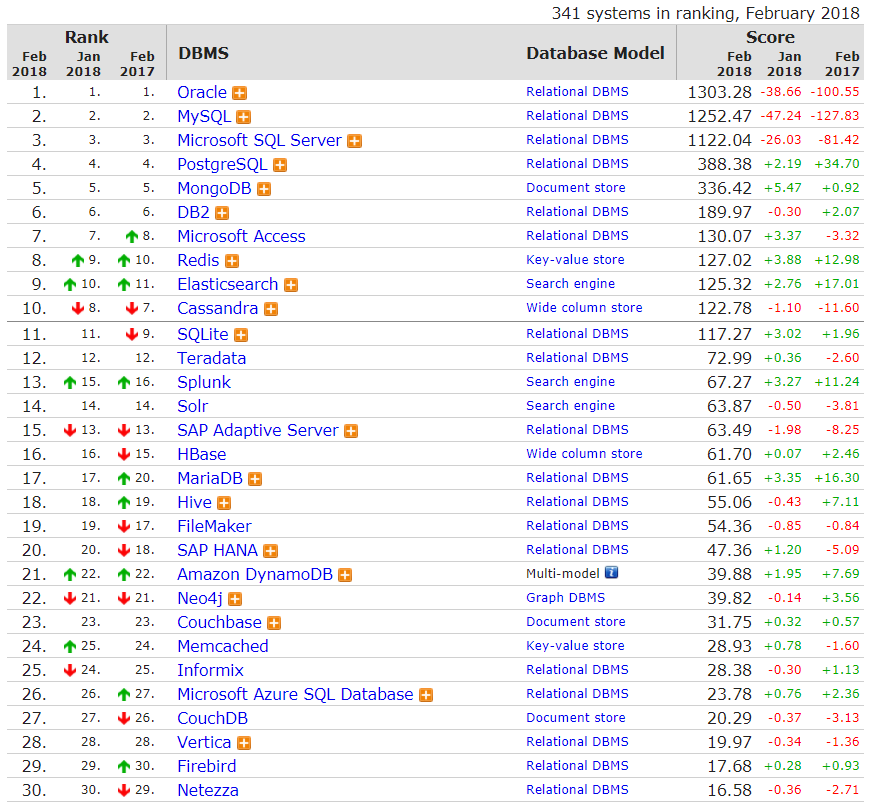Click the plus icon after Elasticsearch
875x804 pixels.
291,285
